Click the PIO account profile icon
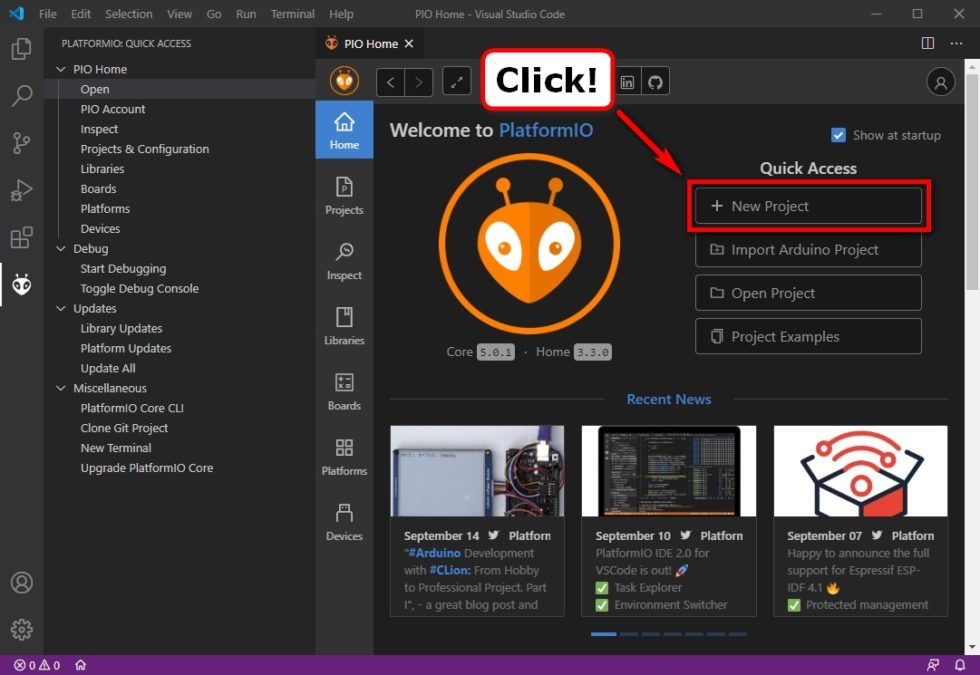This screenshot has height=675, width=980. [940, 82]
